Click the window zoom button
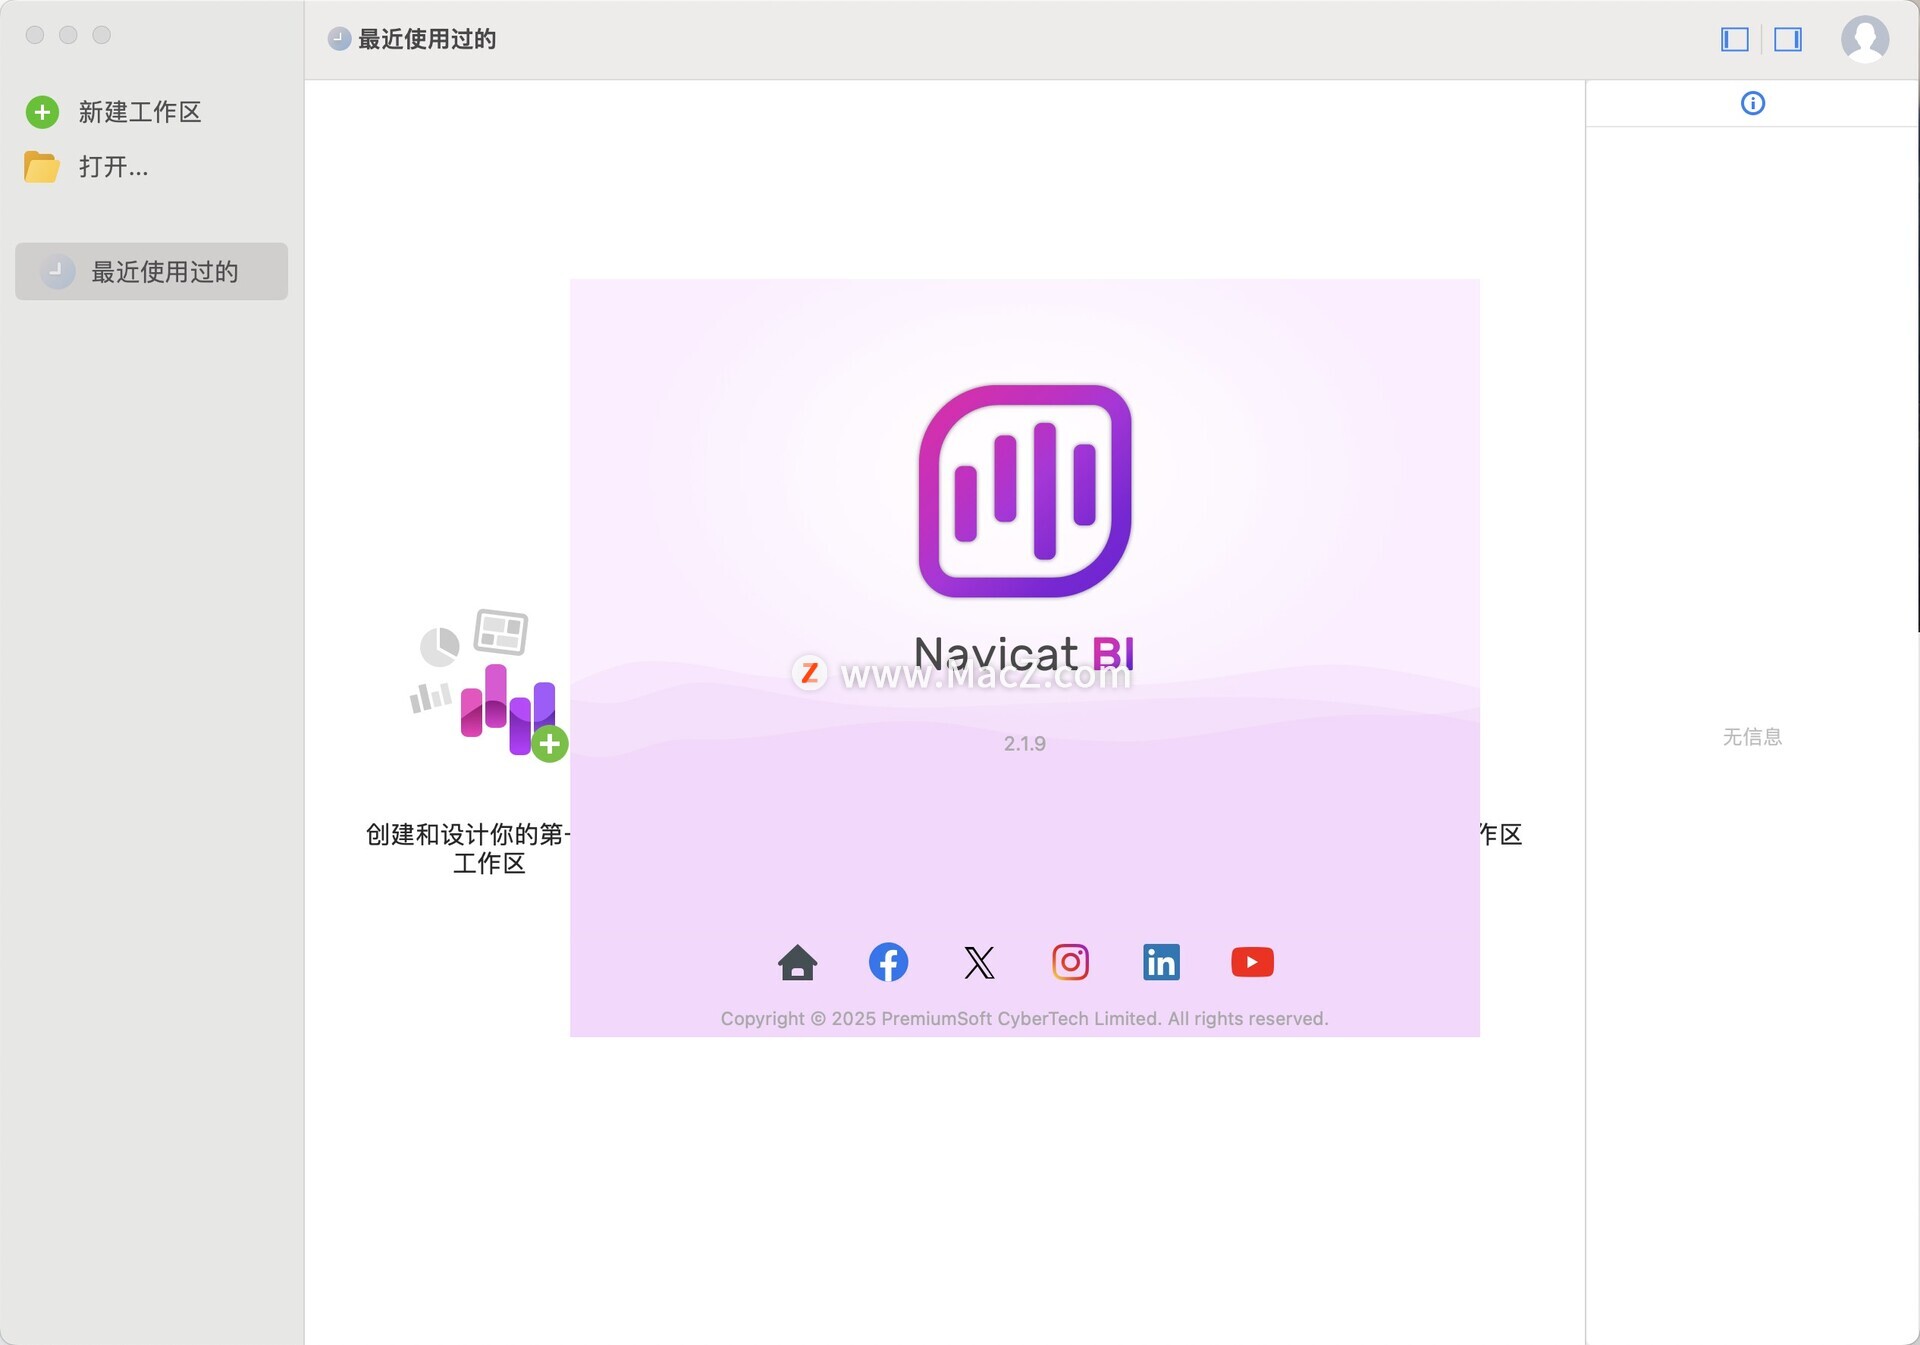Screen dimensions: 1920x1345 point(102,35)
